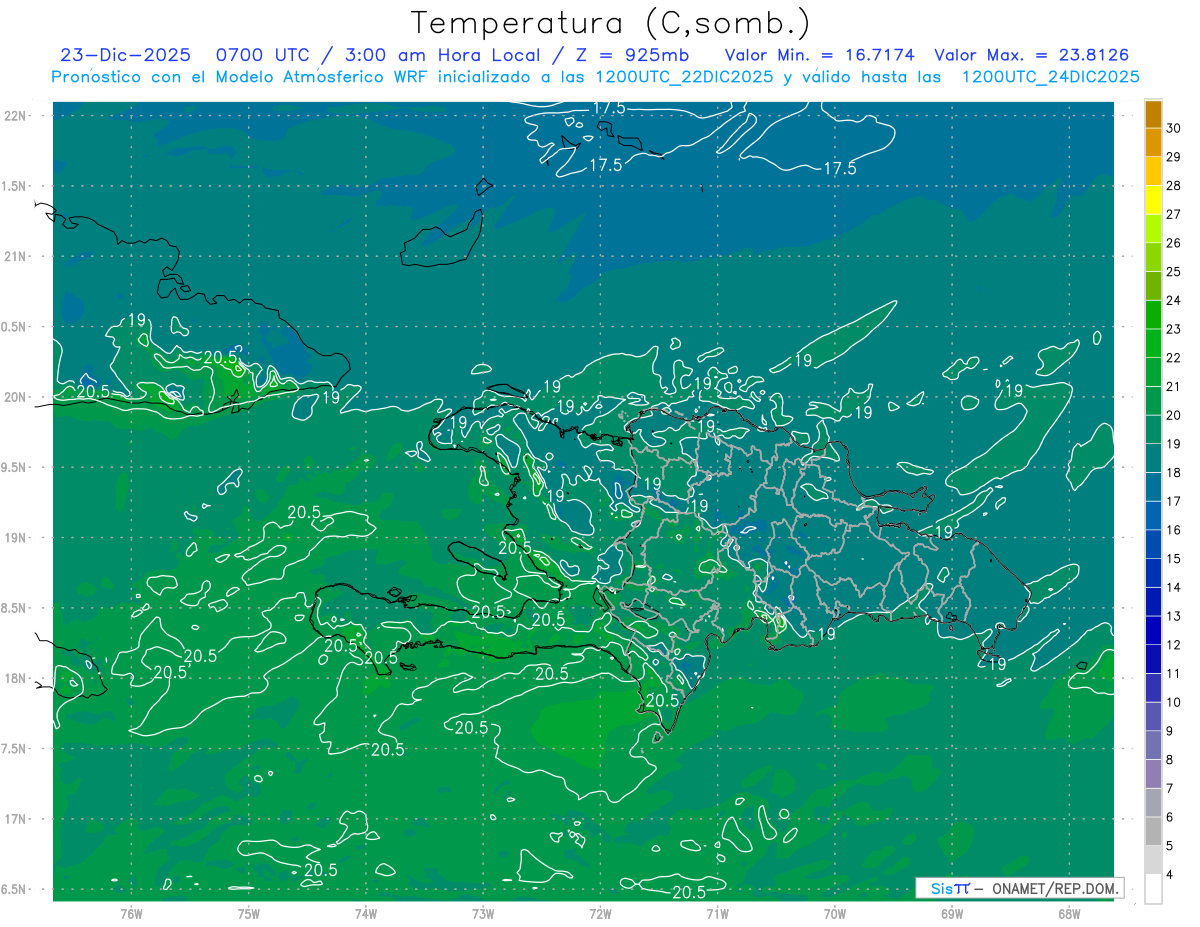Click color bar label '24'
This screenshot has width=1200, height=927.
[1174, 300]
